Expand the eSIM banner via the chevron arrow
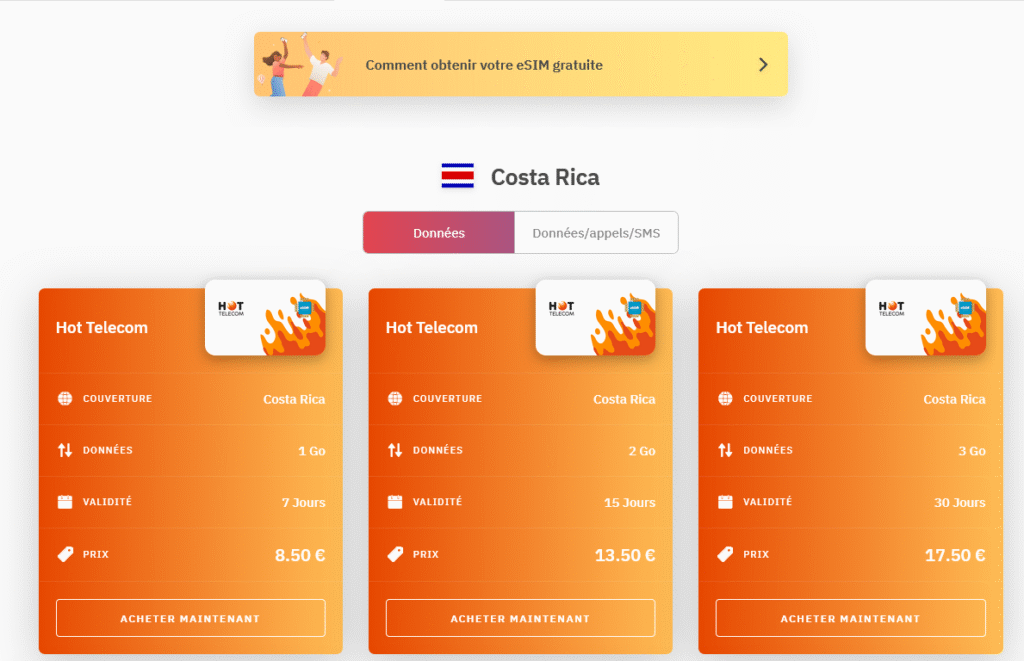This screenshot has height=661, width=1024. click(762, 64)
